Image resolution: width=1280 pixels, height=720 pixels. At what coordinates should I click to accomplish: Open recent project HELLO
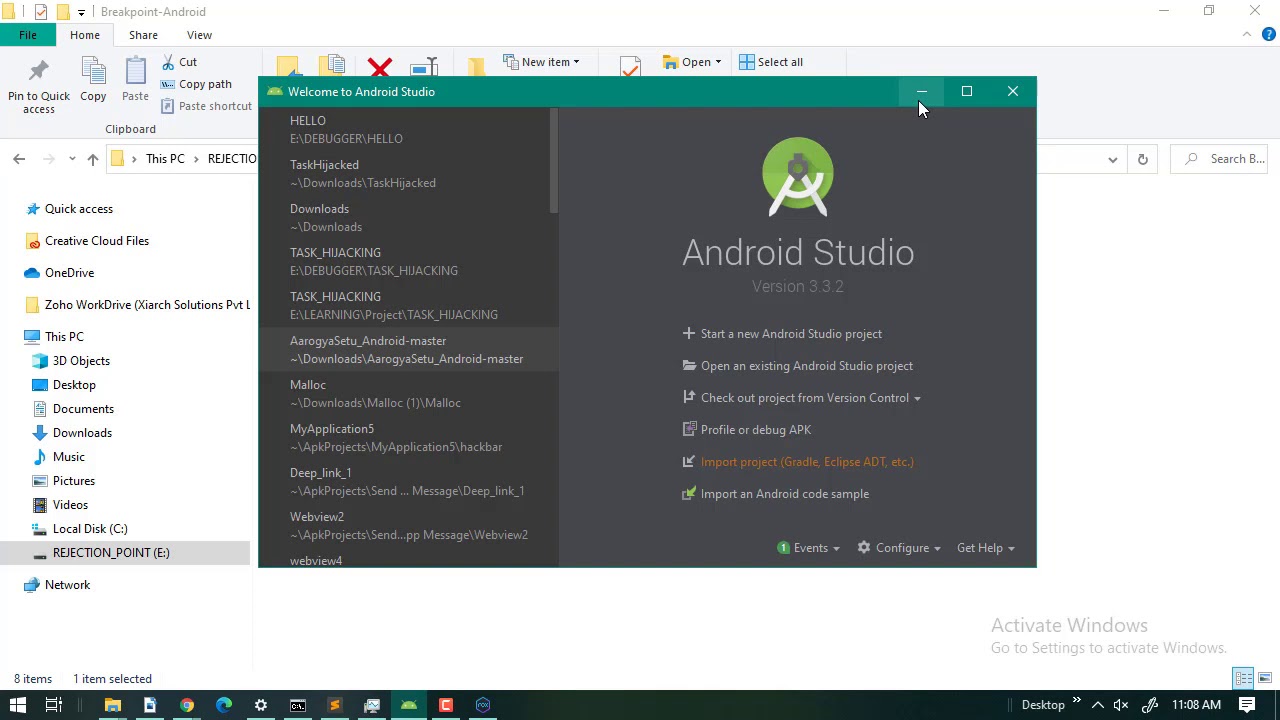coord(408,129)
